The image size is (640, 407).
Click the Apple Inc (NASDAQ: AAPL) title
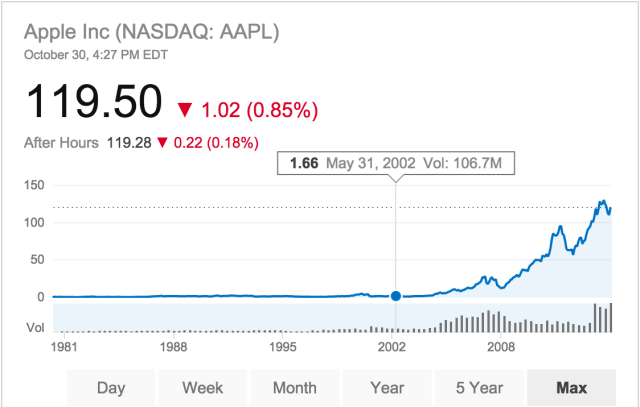pos(151,31)
